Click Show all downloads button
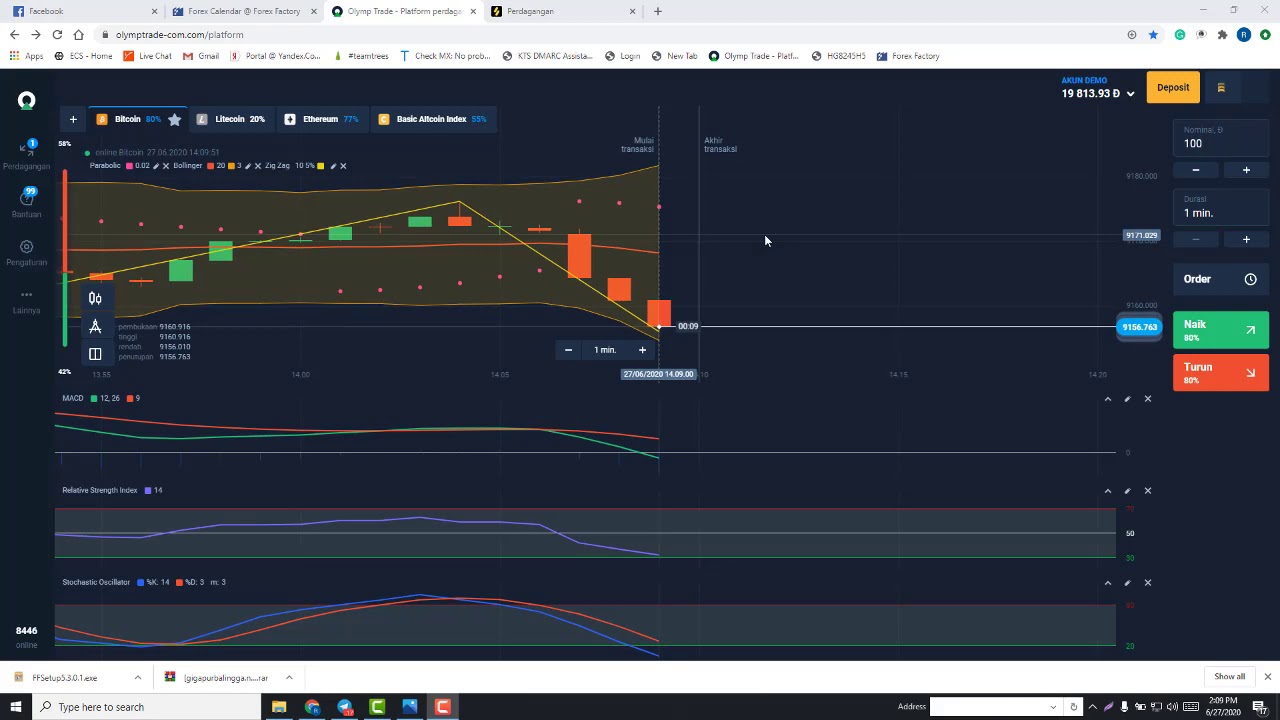Image resolution: width=1280 pixels, height=720 pixels. tap(1229, 677)
